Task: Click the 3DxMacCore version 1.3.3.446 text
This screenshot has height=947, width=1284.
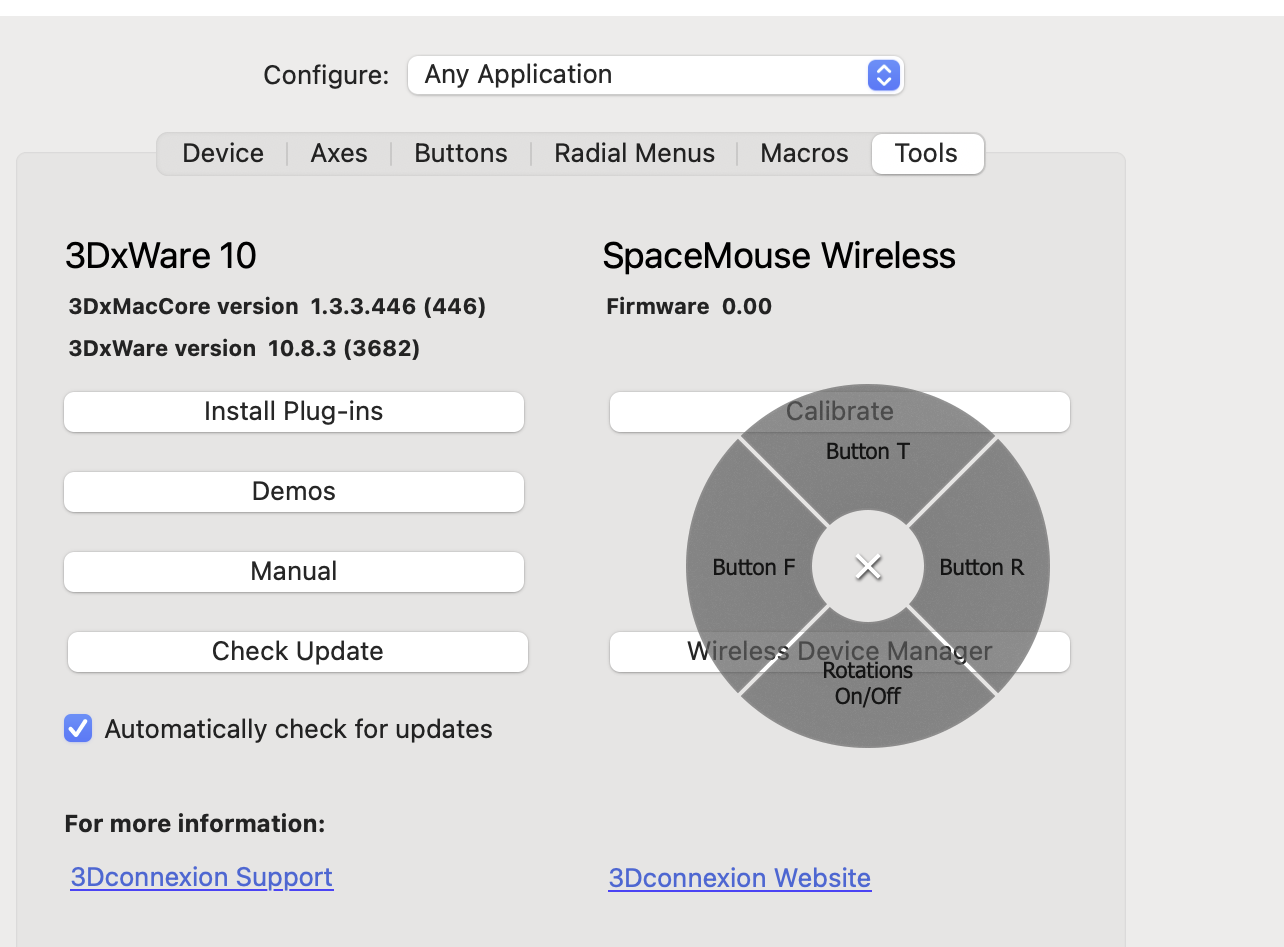Action: [x=277, y=306]
